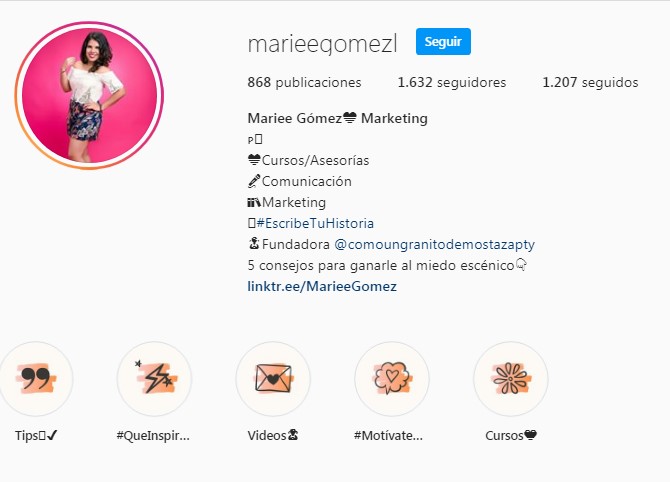Click the Tips highlight label text
670x482 pixels.
coord(36,435)
